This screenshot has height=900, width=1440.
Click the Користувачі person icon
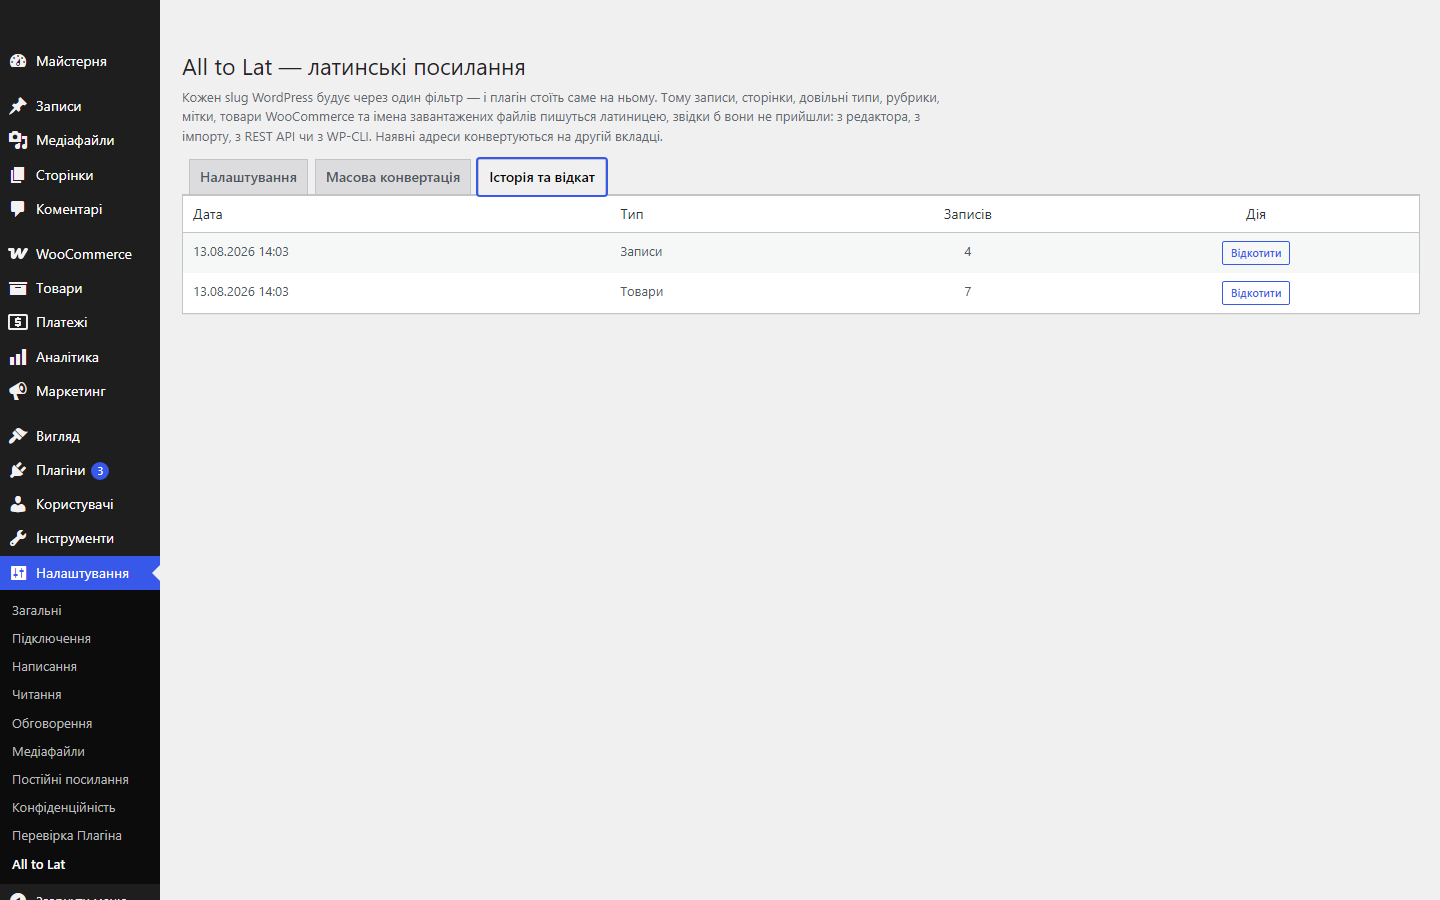(18, 504)
